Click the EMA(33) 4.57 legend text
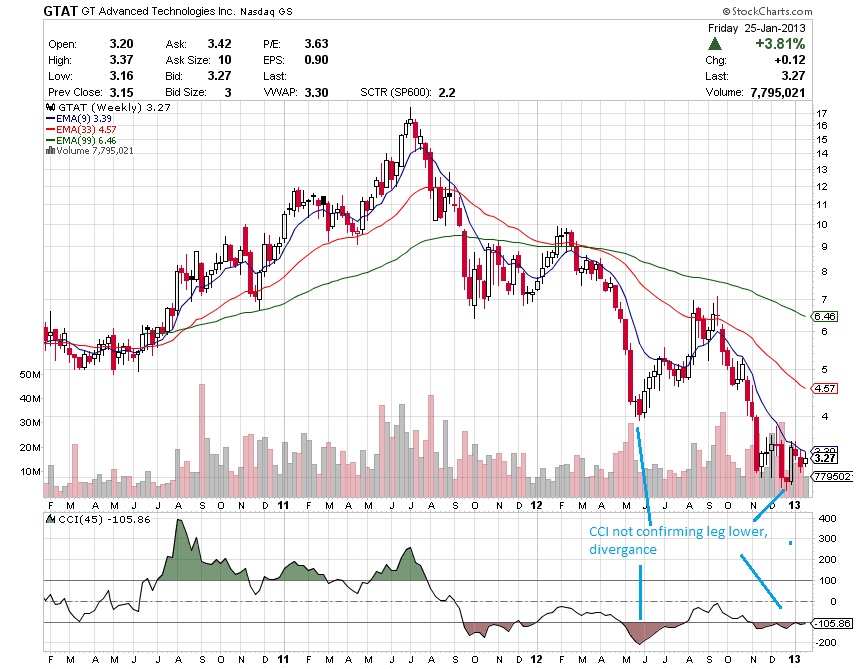Image resolution: width=860 pixels, height=669 pixels. click(86, 129)
